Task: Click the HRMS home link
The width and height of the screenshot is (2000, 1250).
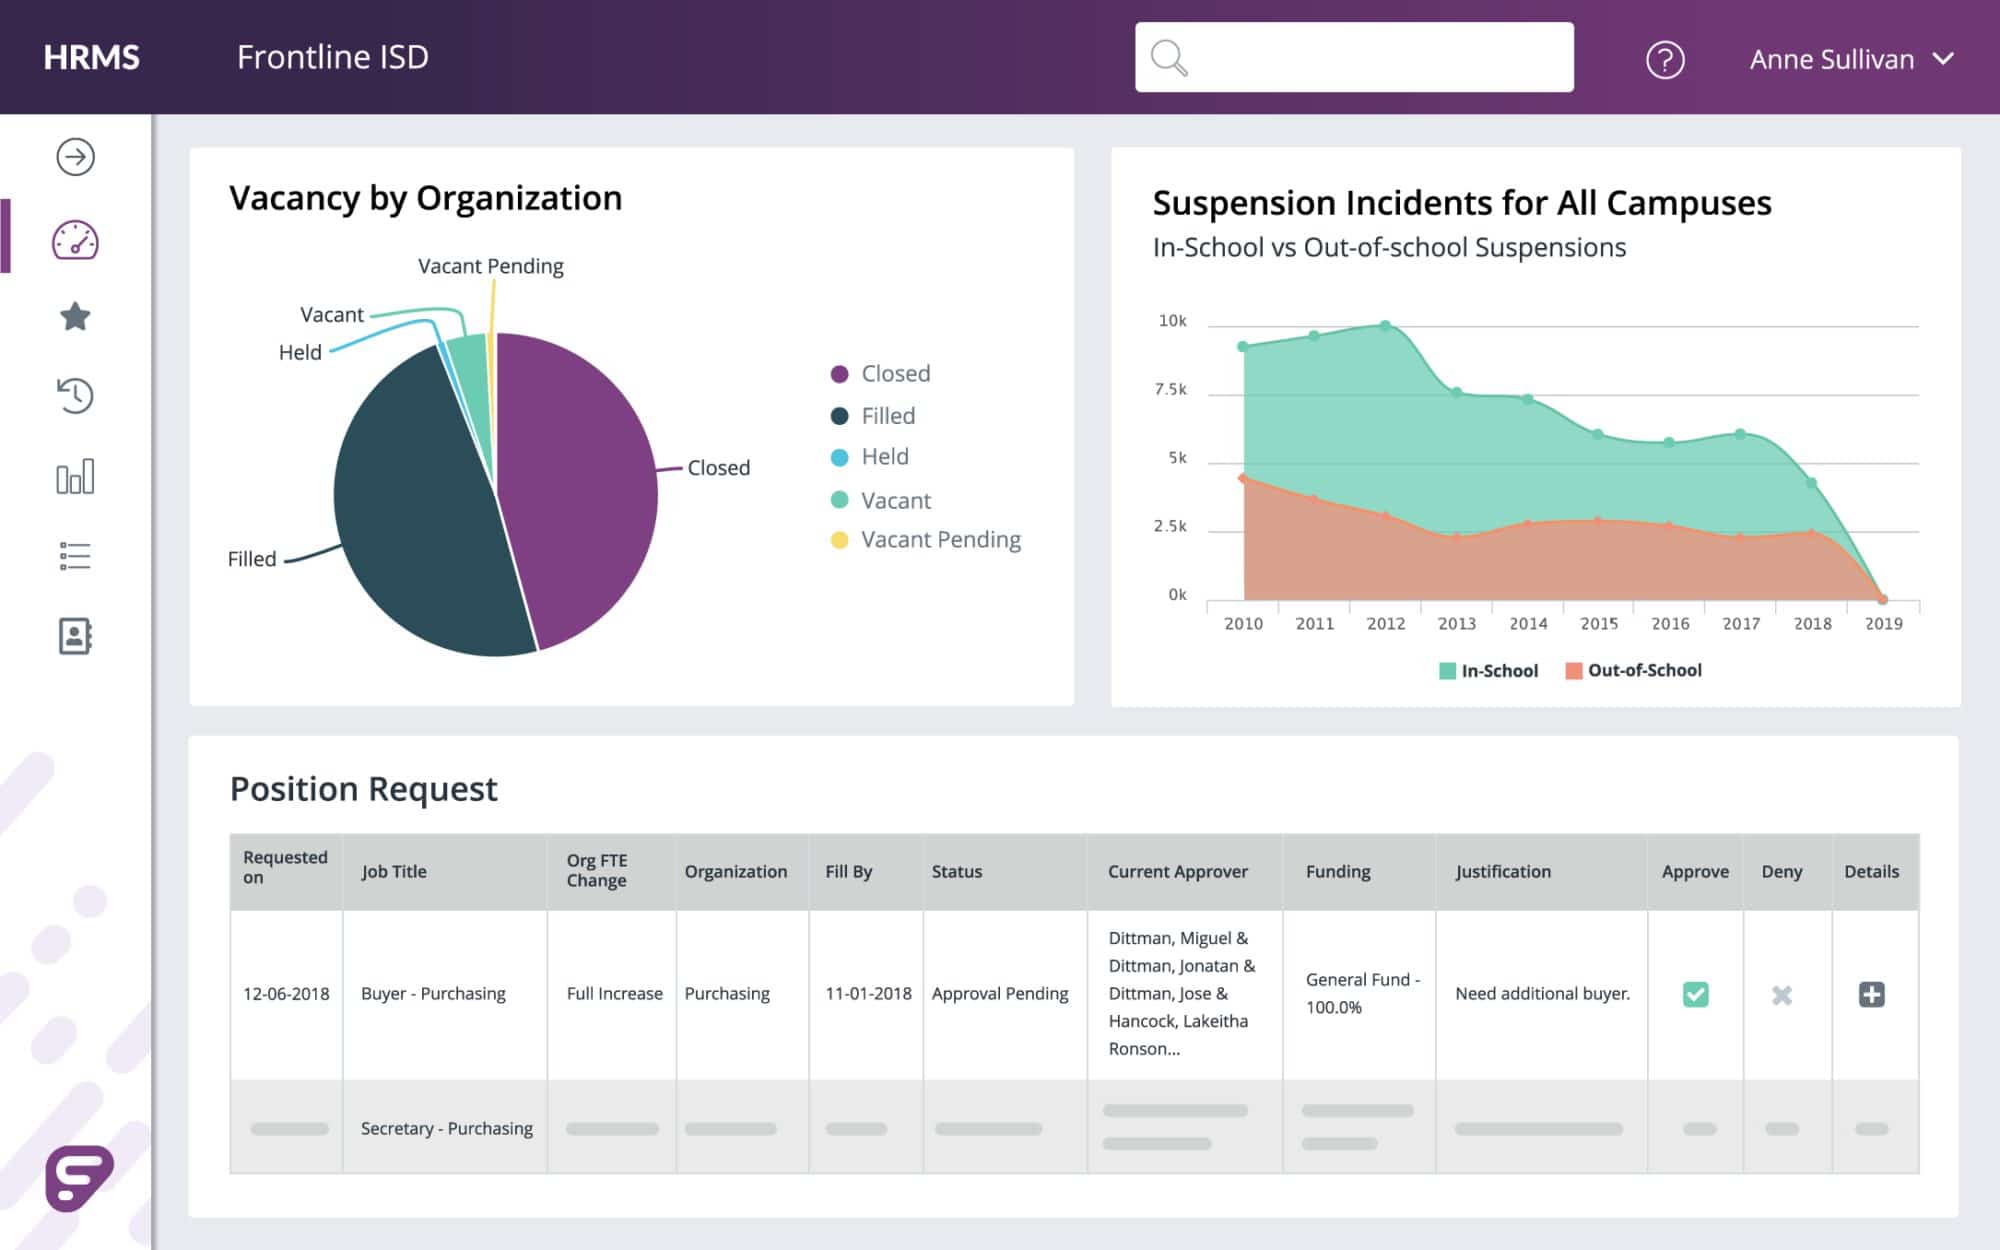Action: pos(91,57)
